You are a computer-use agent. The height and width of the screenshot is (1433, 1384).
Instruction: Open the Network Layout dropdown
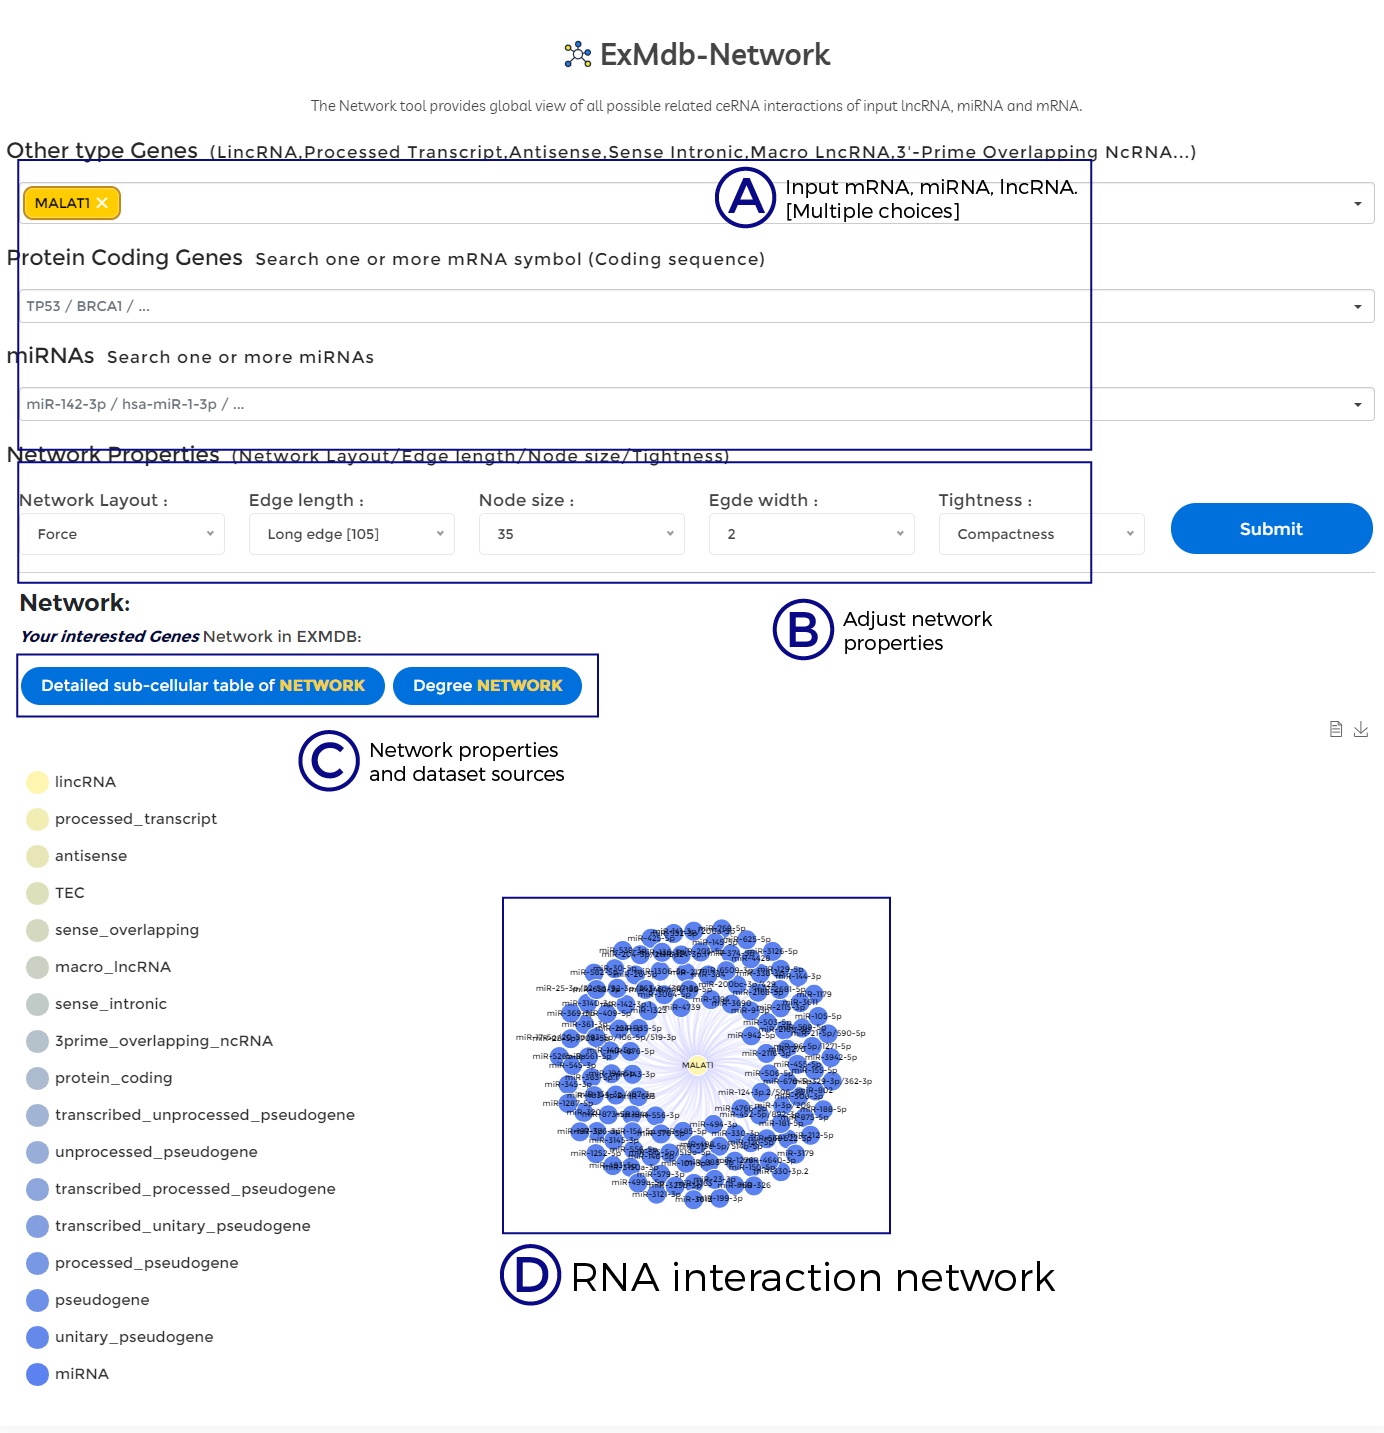123,534
